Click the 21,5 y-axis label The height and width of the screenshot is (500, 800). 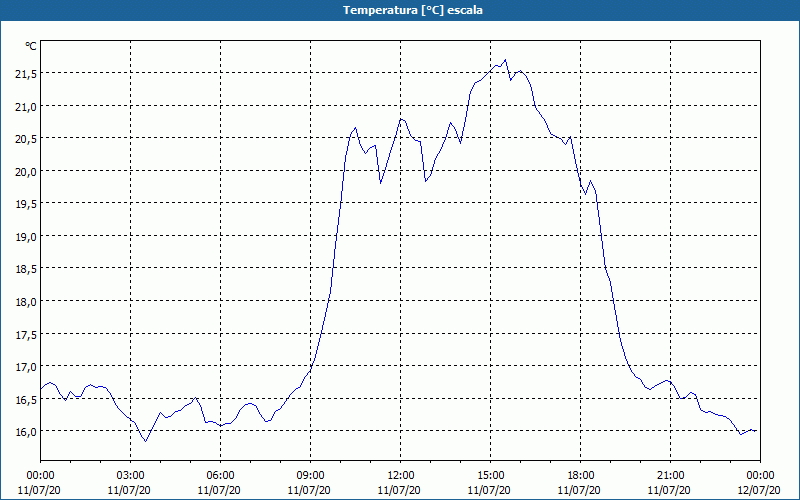pyautogui.click(x=26, y=74)
